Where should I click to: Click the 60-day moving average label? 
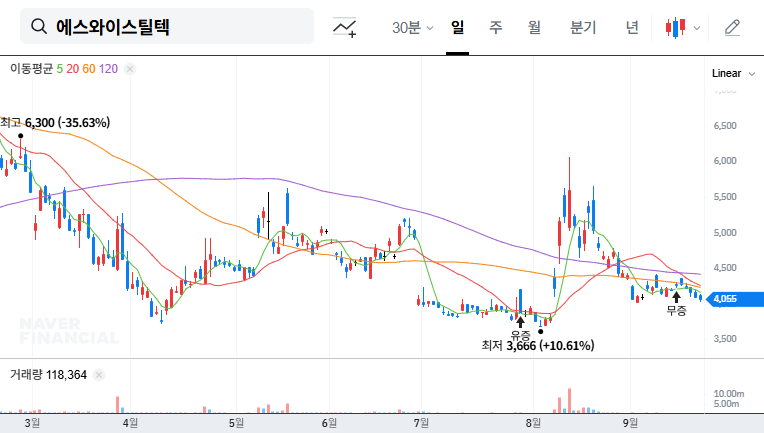point(89,69)
